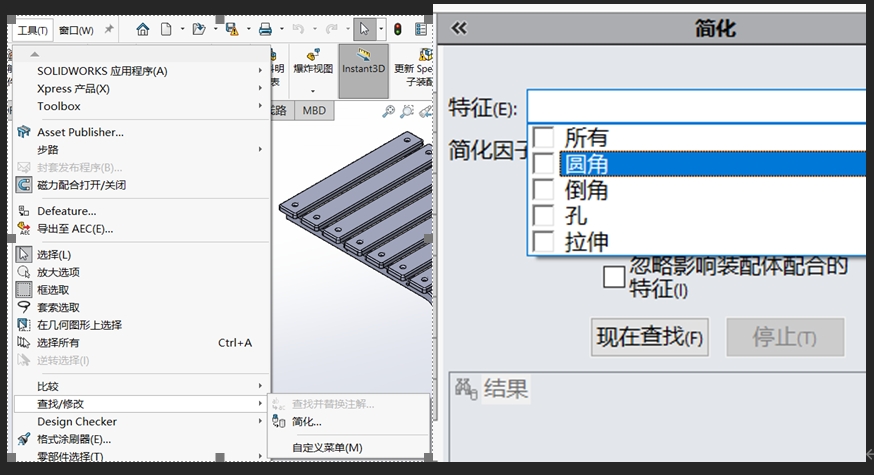The width and height of the screenshot is (874, 475).
Task: Click the Print icon
Action: pos(265,29)
